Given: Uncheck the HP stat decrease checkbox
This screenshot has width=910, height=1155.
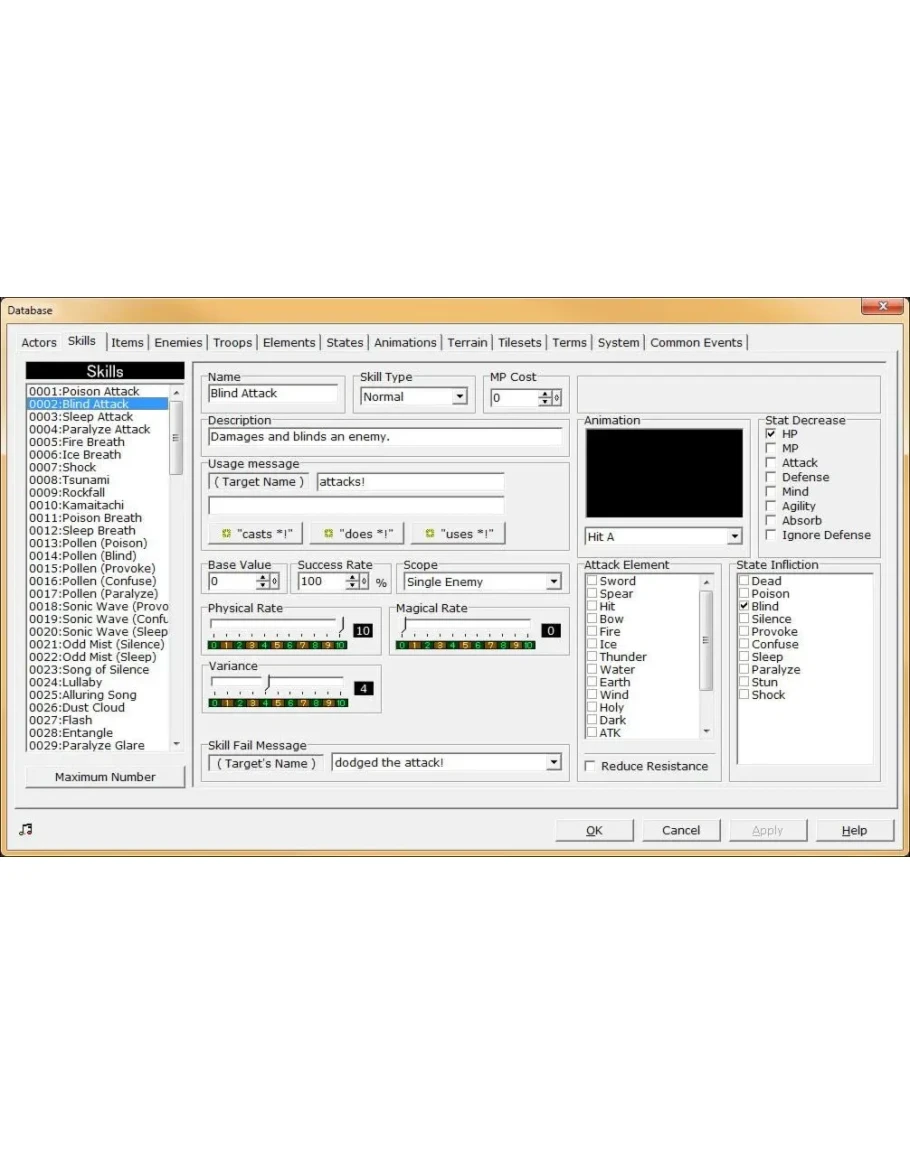Looking at the screenshot, I should coord(770,435).
